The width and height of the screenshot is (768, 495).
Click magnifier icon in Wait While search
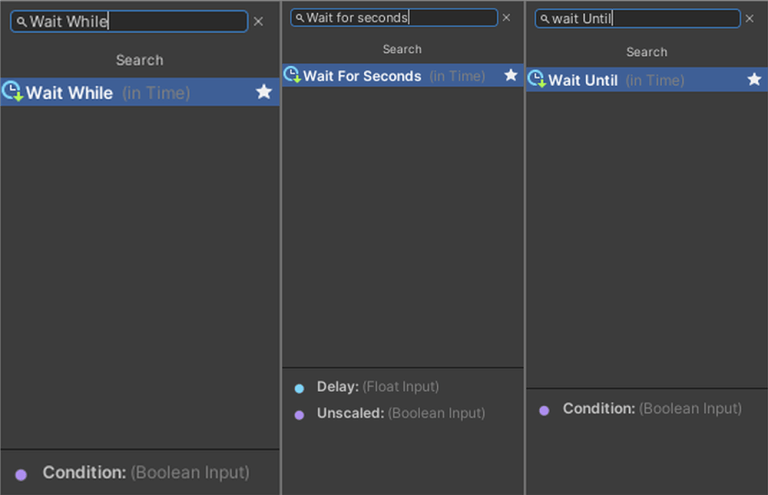[21, 21]
